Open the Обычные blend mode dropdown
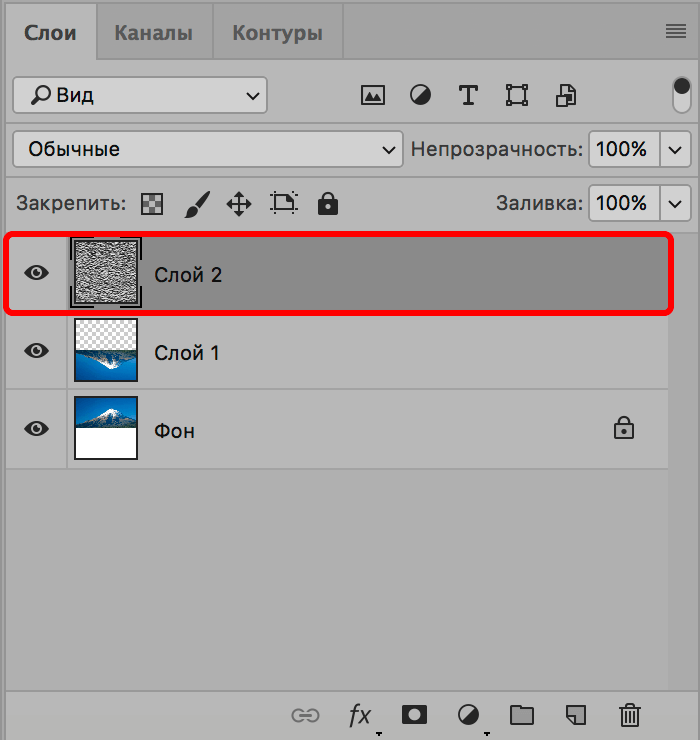The height and width of the screenshot is (740, 700). click(207, 149)
